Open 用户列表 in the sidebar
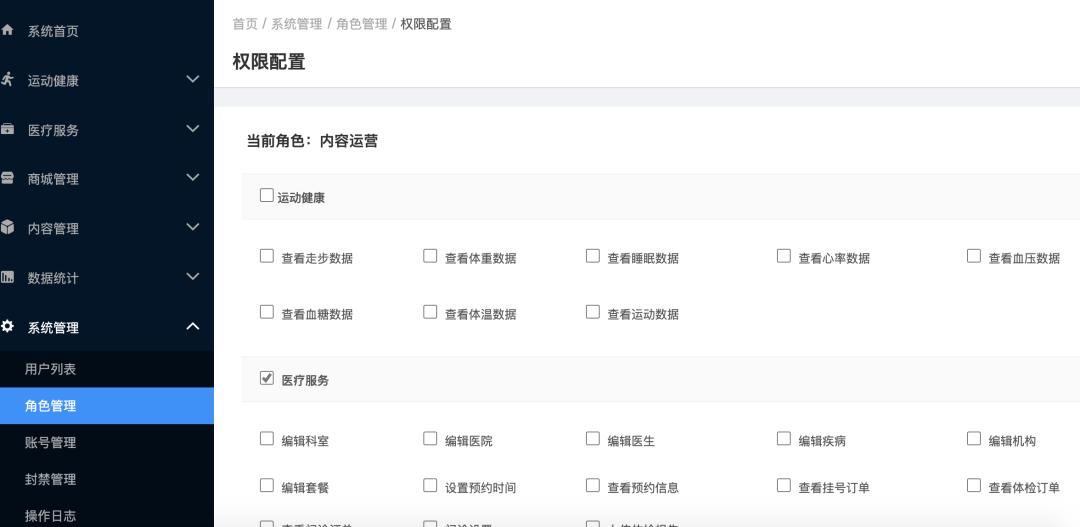The width and height of the screenshot is (1080, 527). [50, 369]
